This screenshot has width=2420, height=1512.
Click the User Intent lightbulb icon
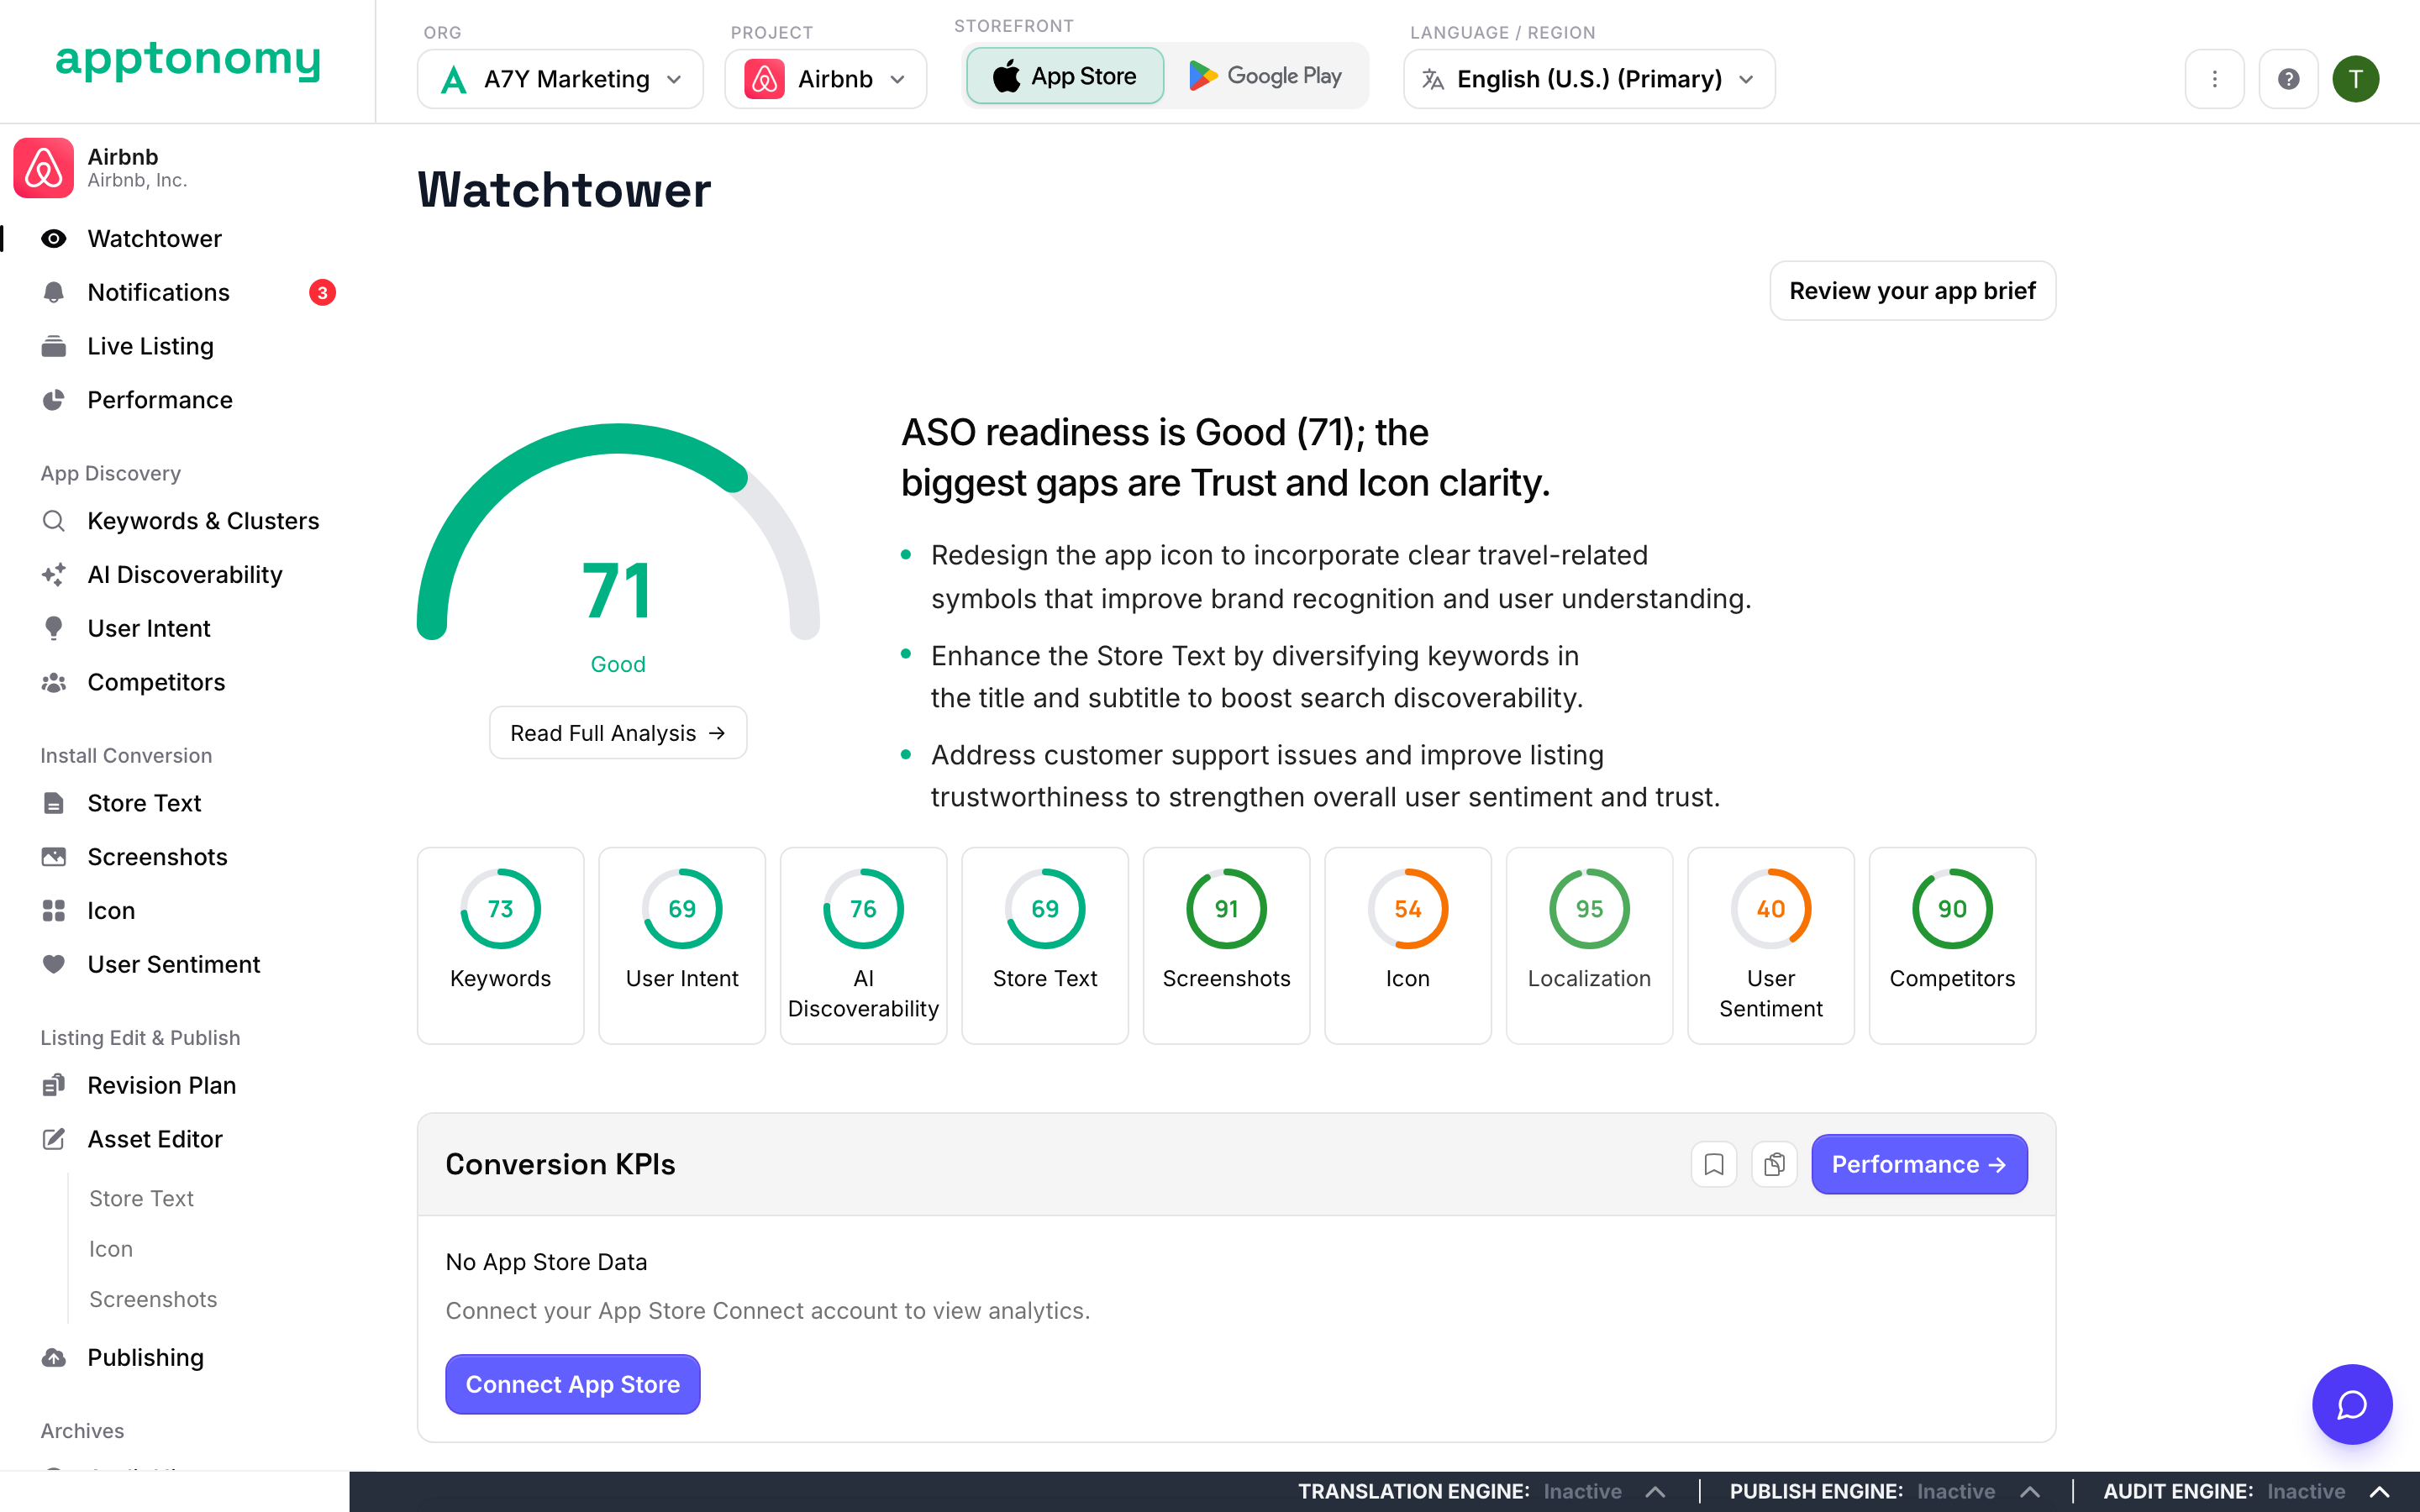click(x=54, y=628)
